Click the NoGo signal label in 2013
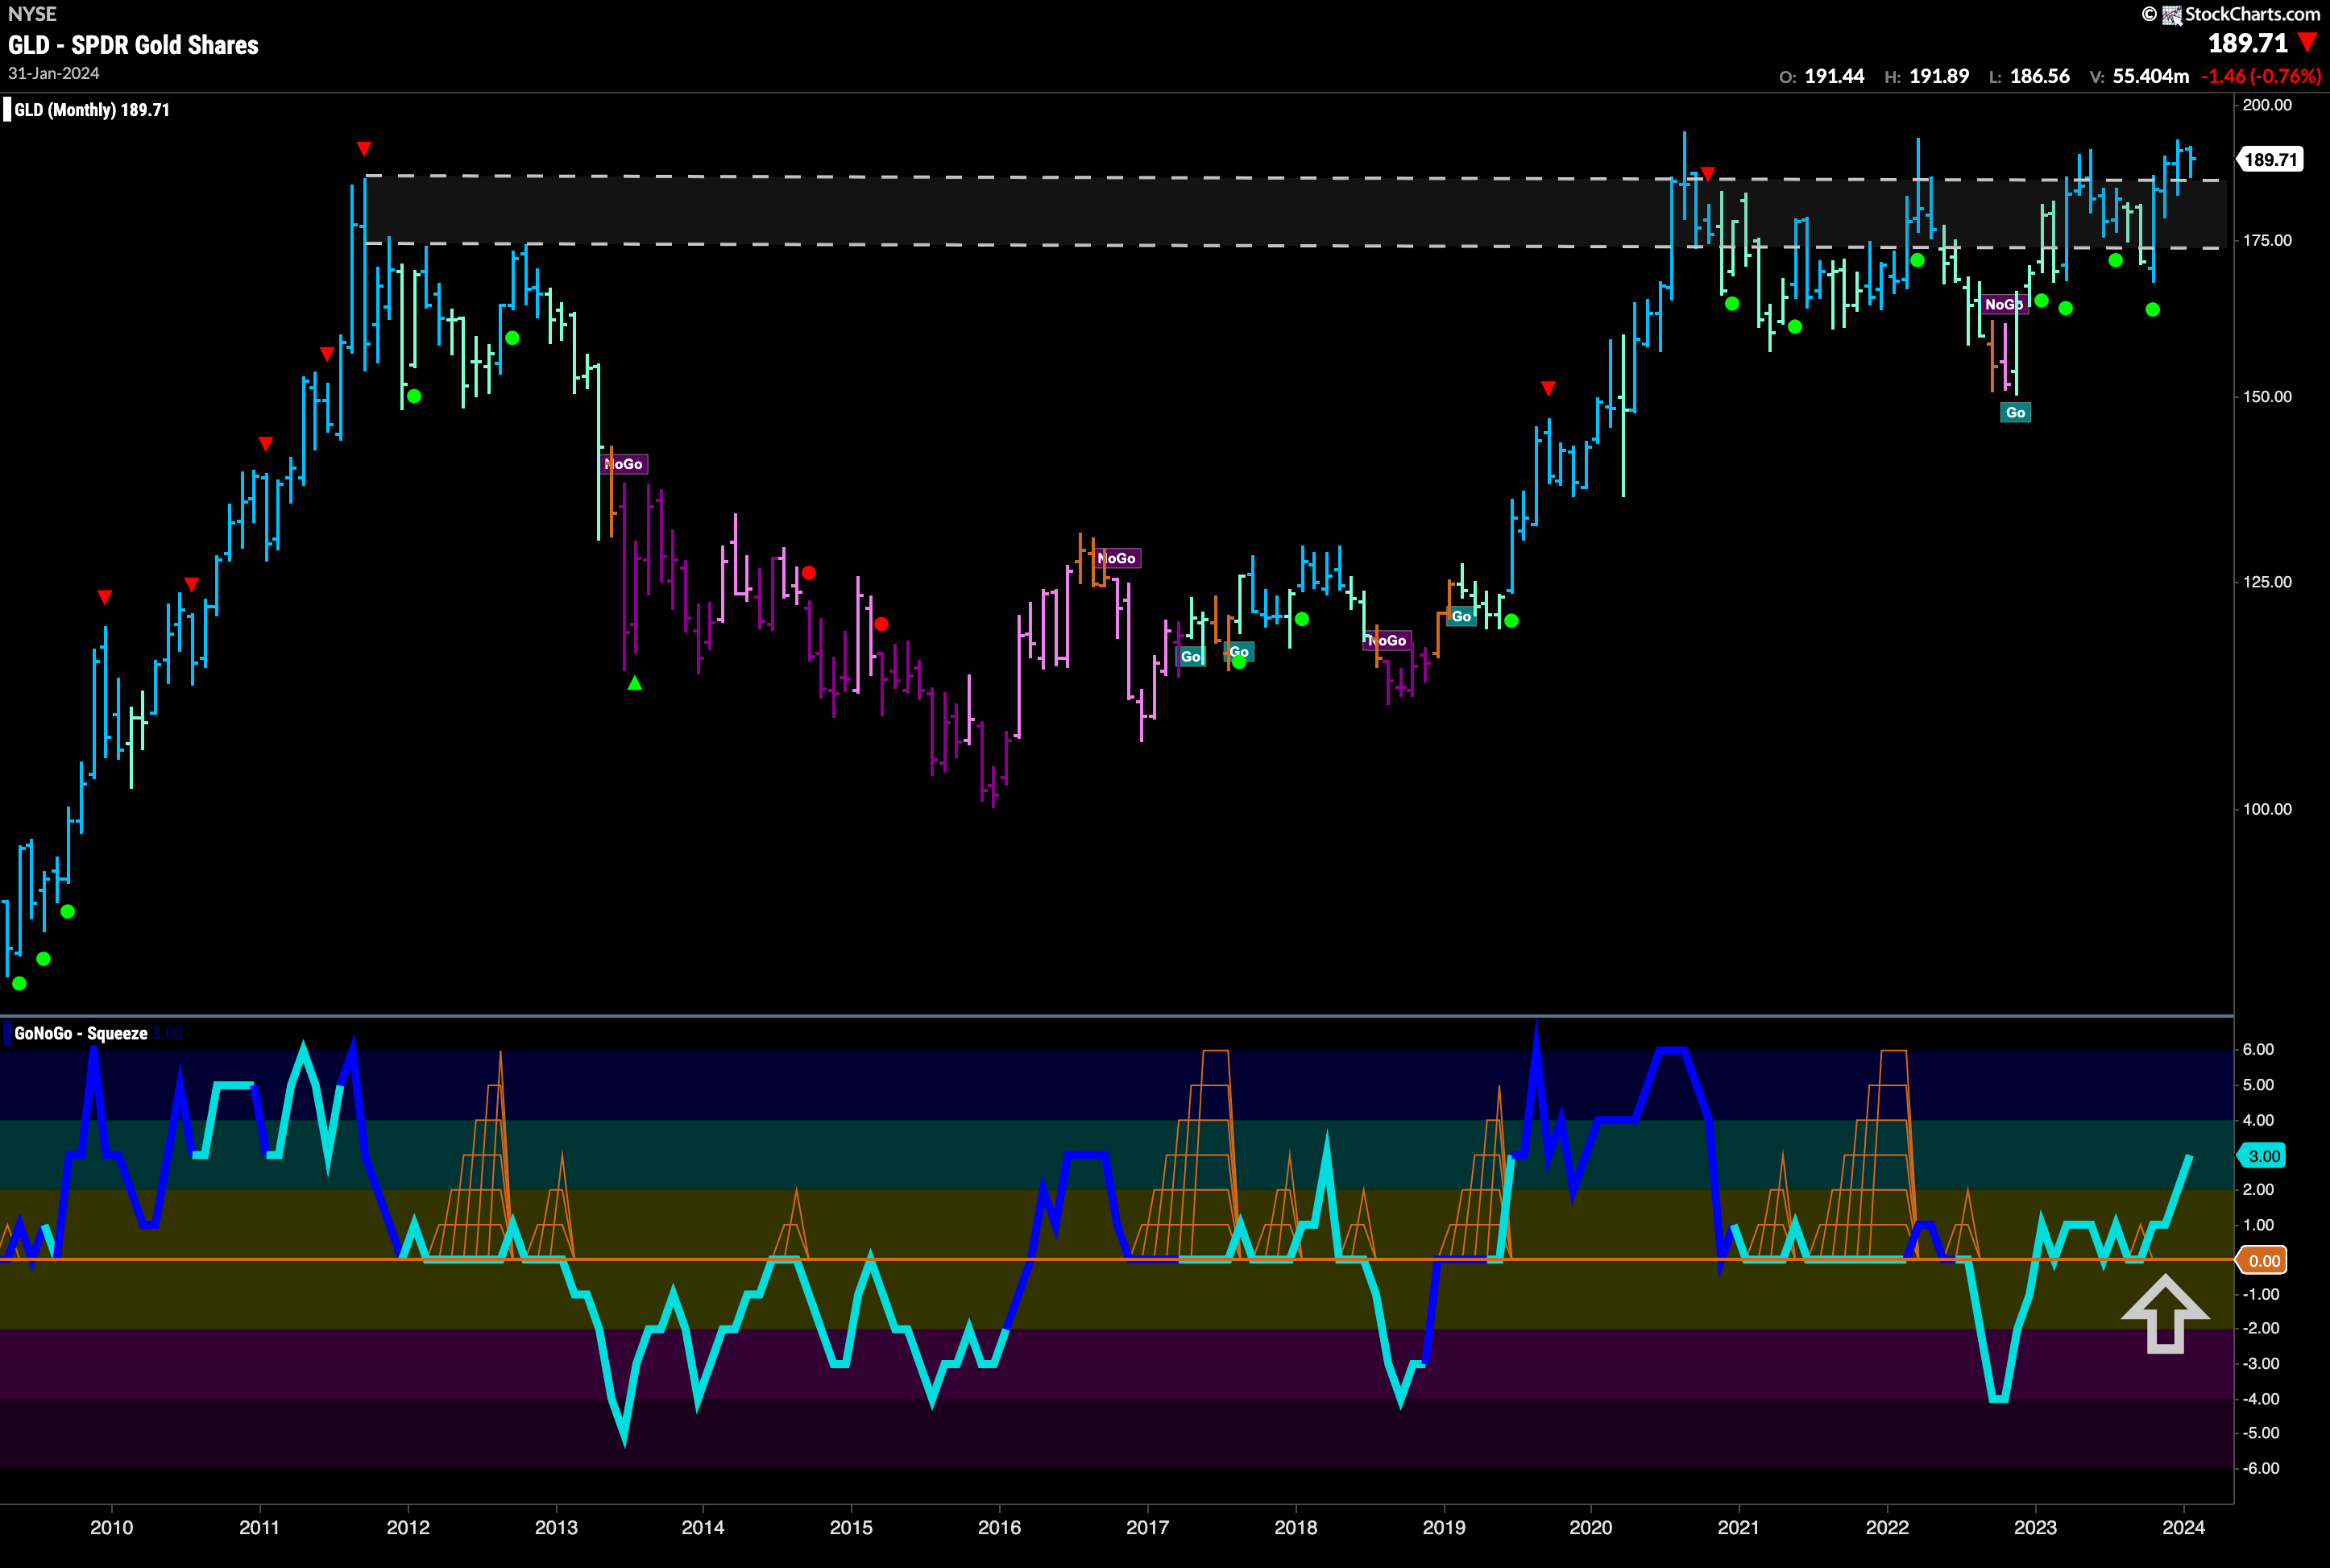Screen dimensions: 2330x1568 624,464
